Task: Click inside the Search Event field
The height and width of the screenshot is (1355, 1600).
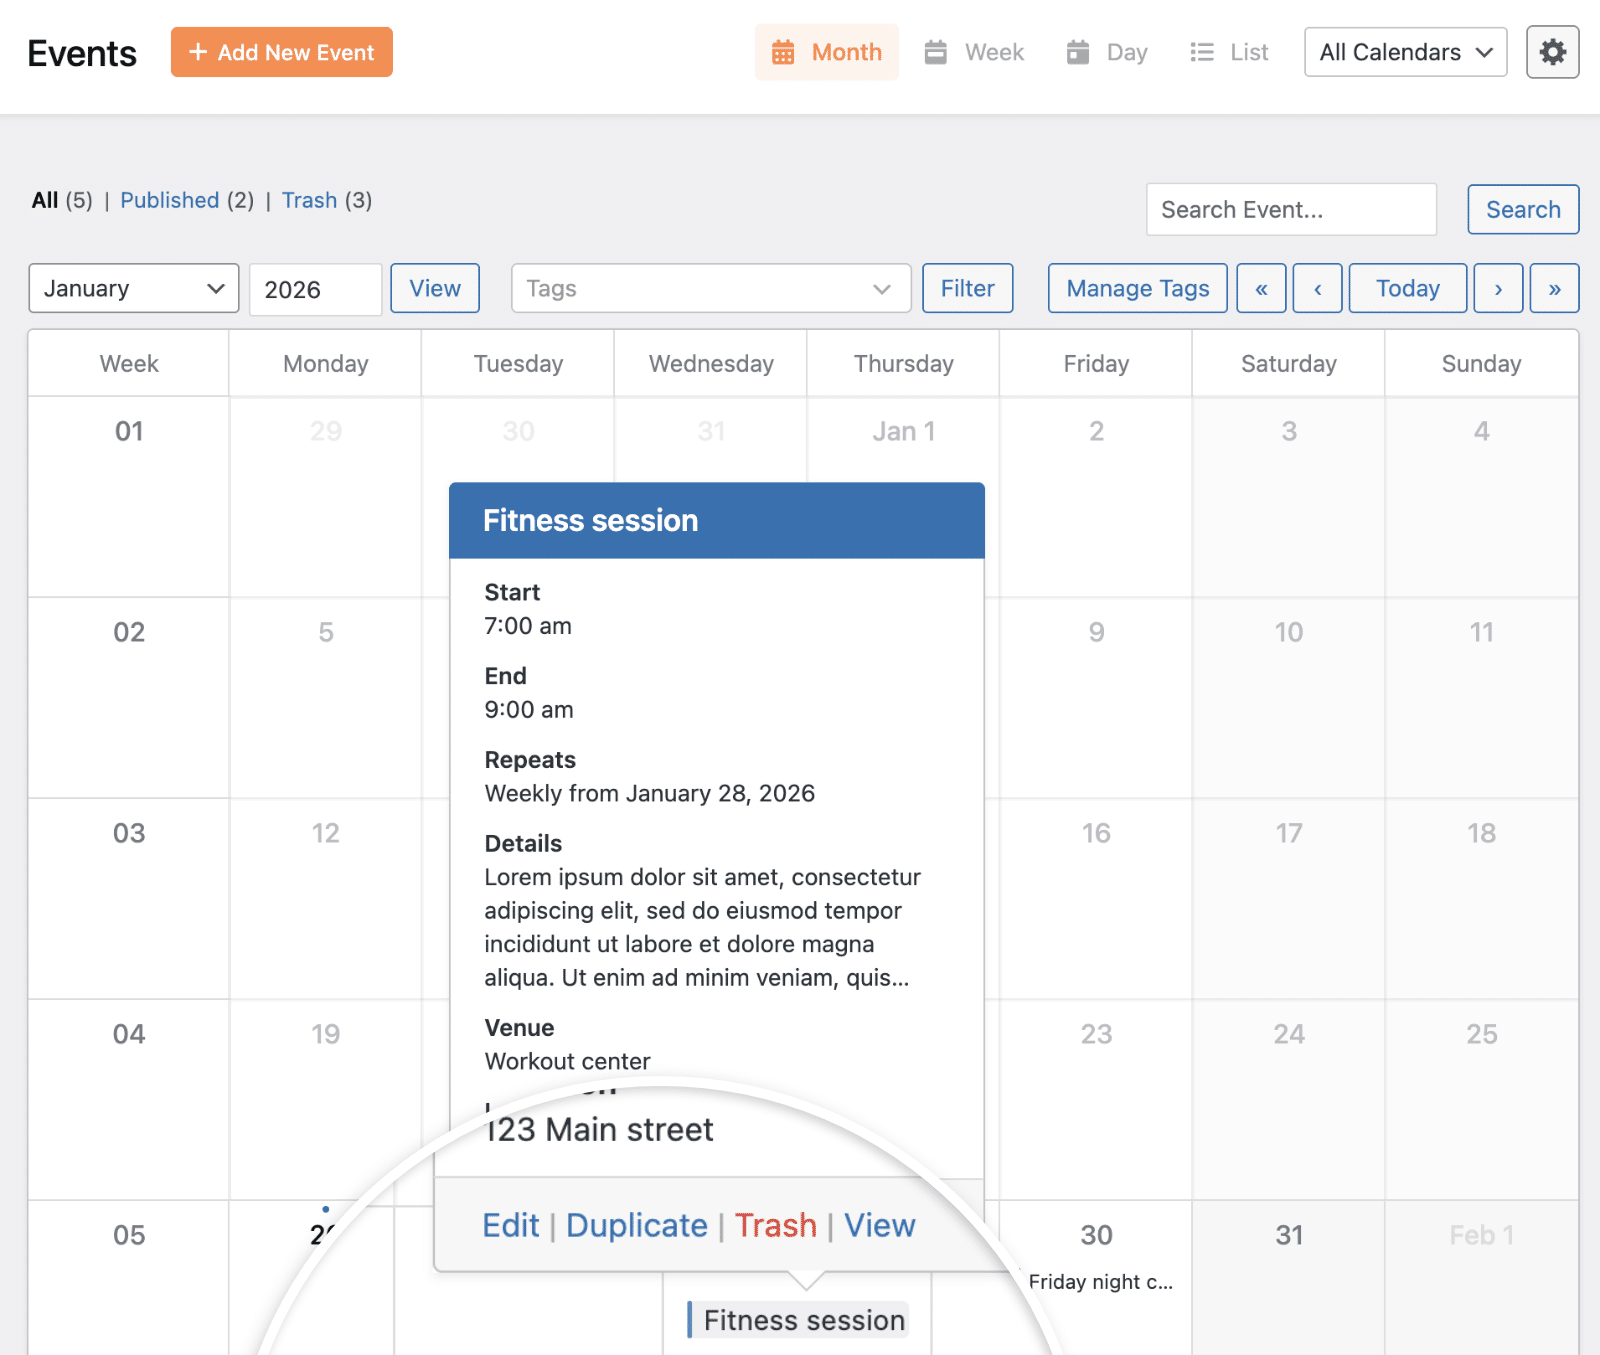Action: tap(1290, 209)
